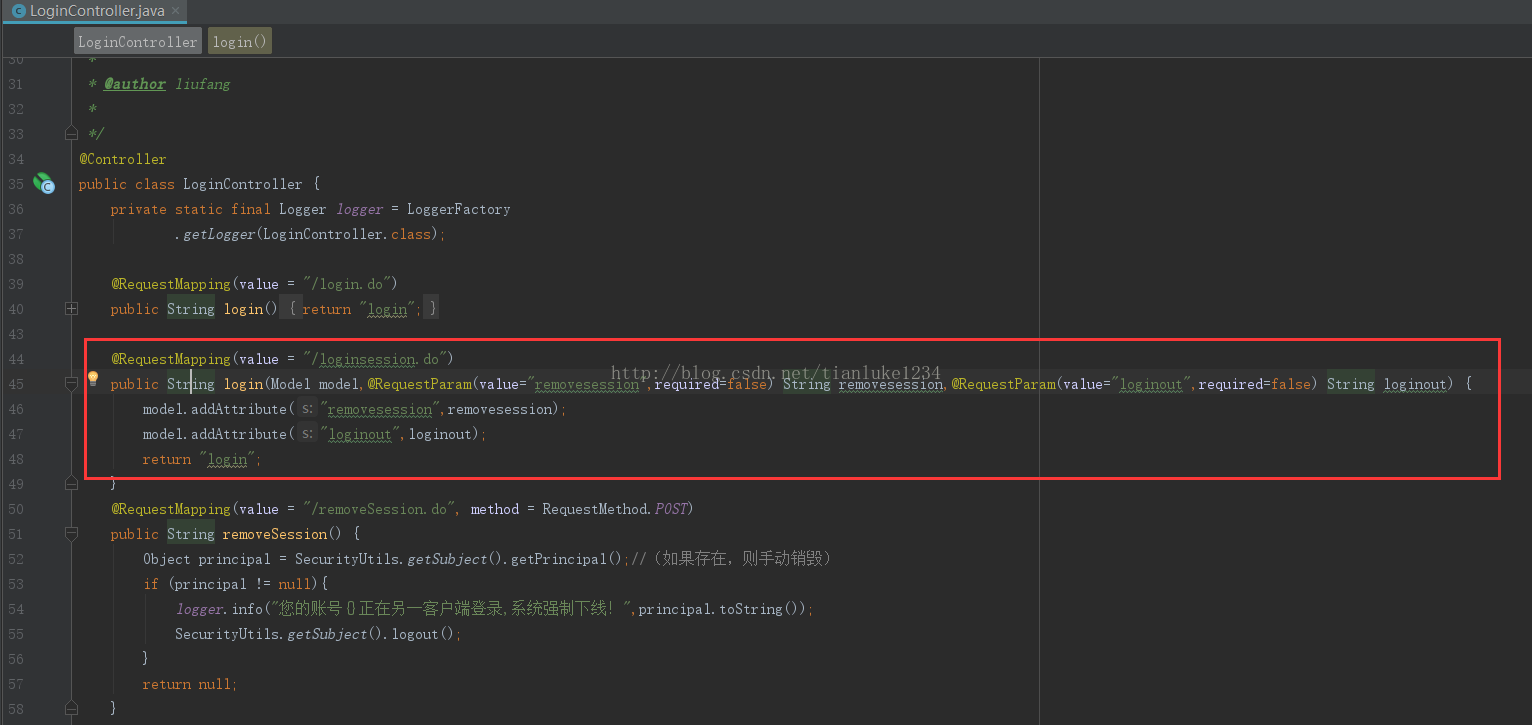
Task: Click the "/removeSession.do" mapping string
Action: [x=385, y=509]
